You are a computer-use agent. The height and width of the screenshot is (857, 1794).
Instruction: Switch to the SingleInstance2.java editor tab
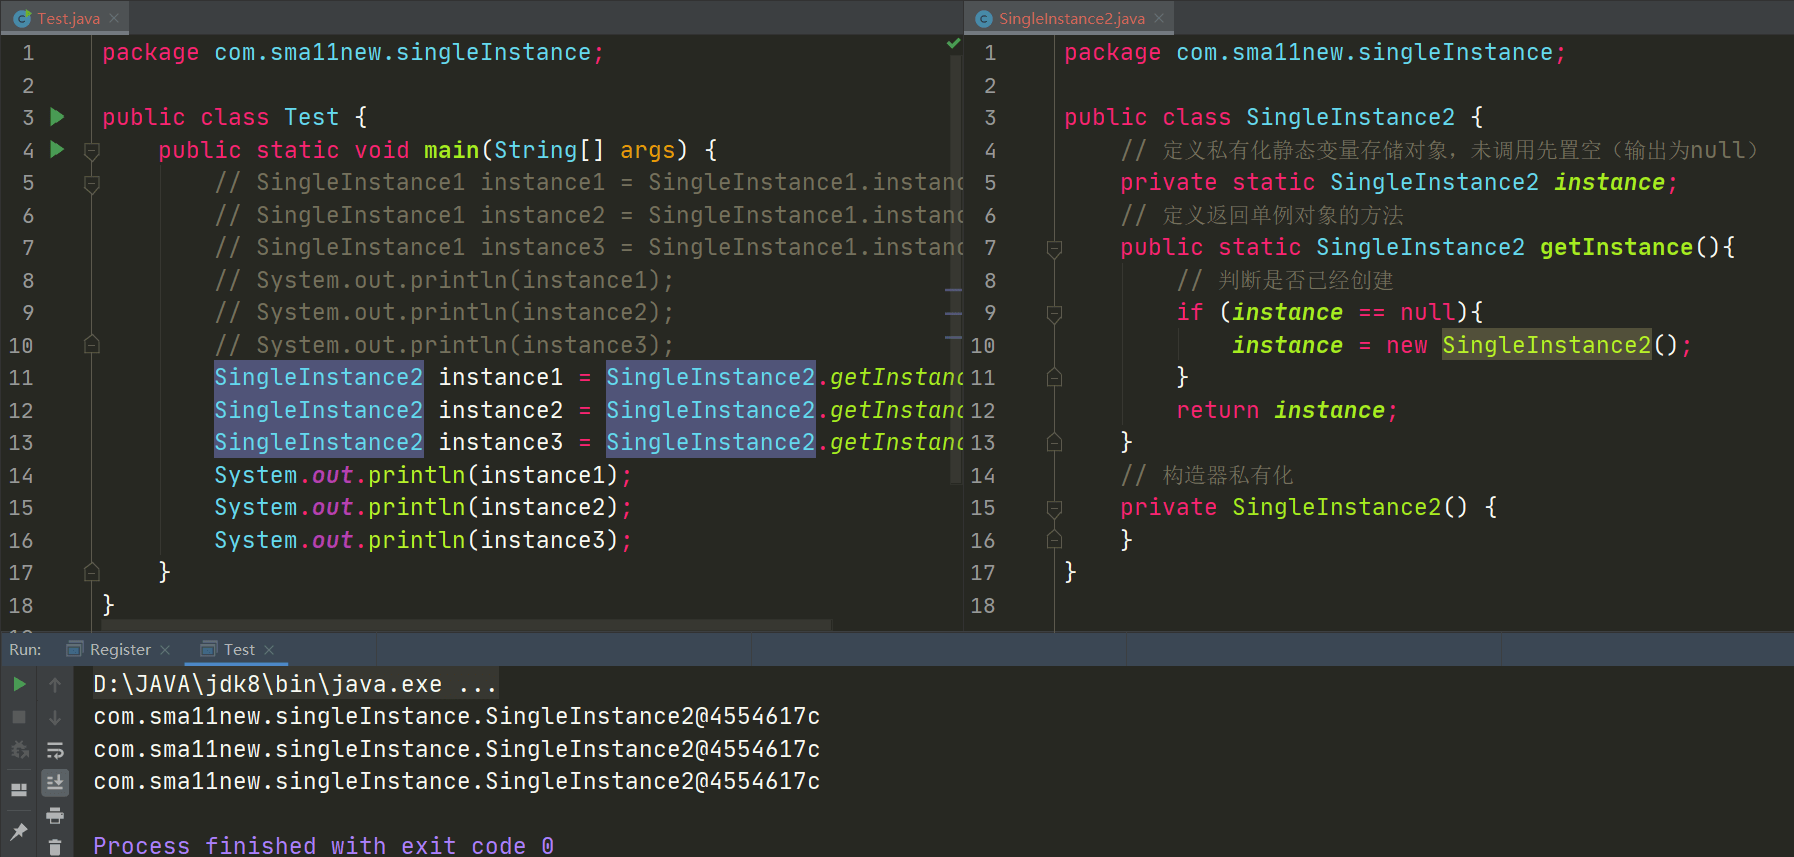coord(1071,18)
